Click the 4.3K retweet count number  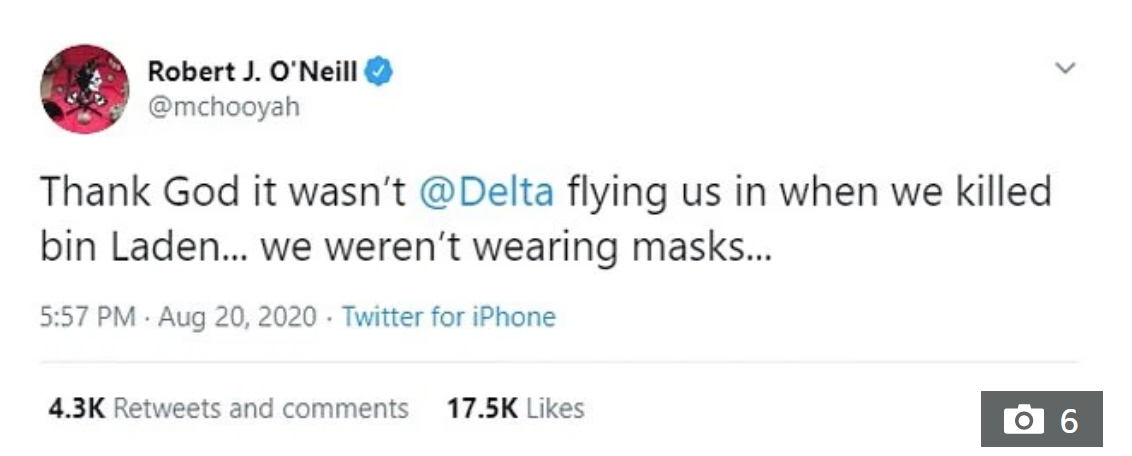pyautogui.click(x=76, y=408)
